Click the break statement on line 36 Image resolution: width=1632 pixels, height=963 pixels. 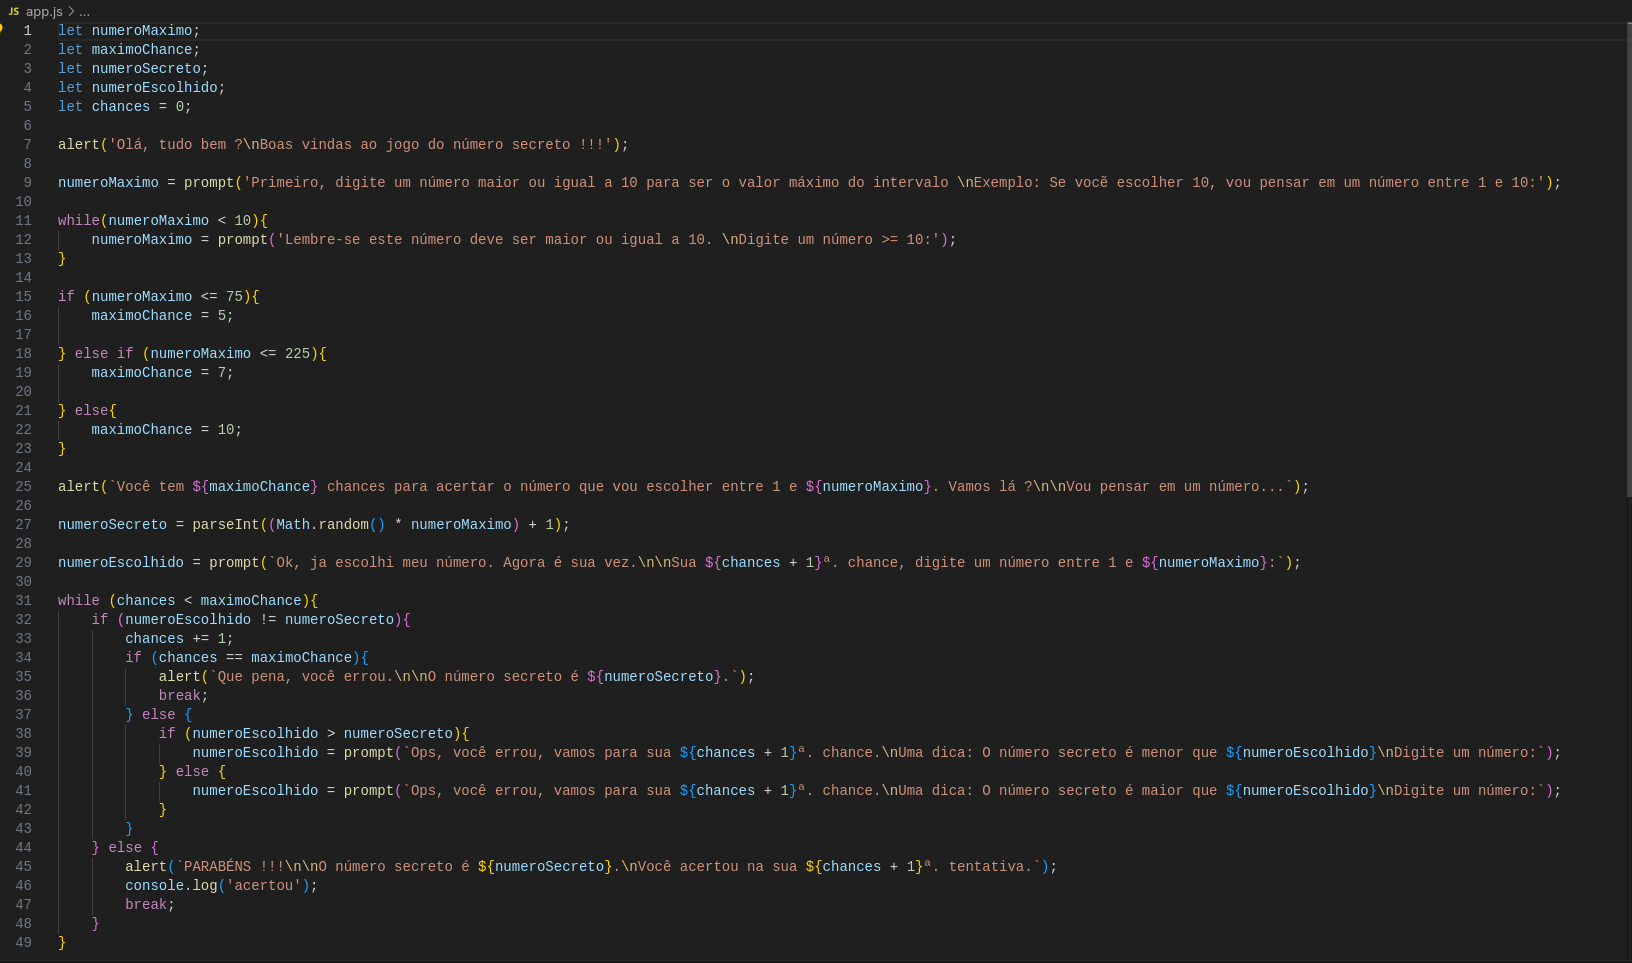point(180,696)
